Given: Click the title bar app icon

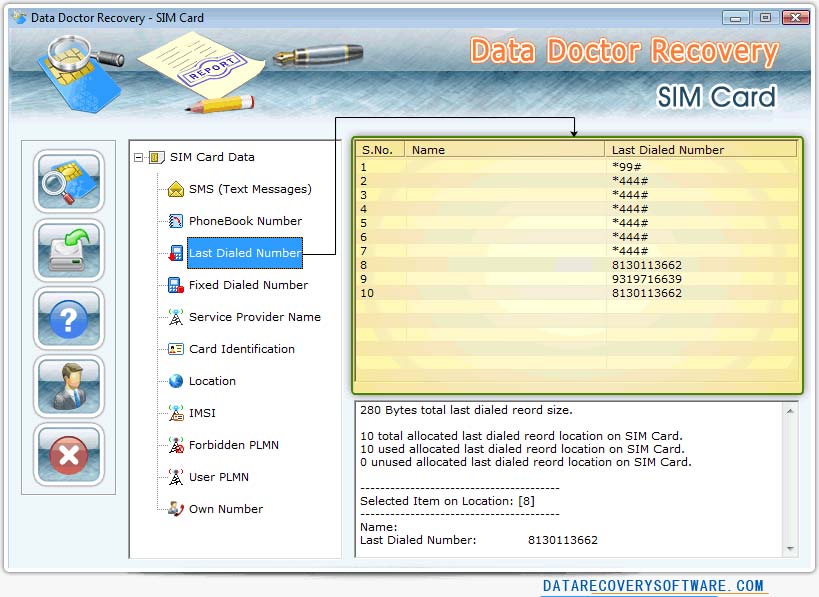Looking at the screenshot, I should click(x=20, y=17).
